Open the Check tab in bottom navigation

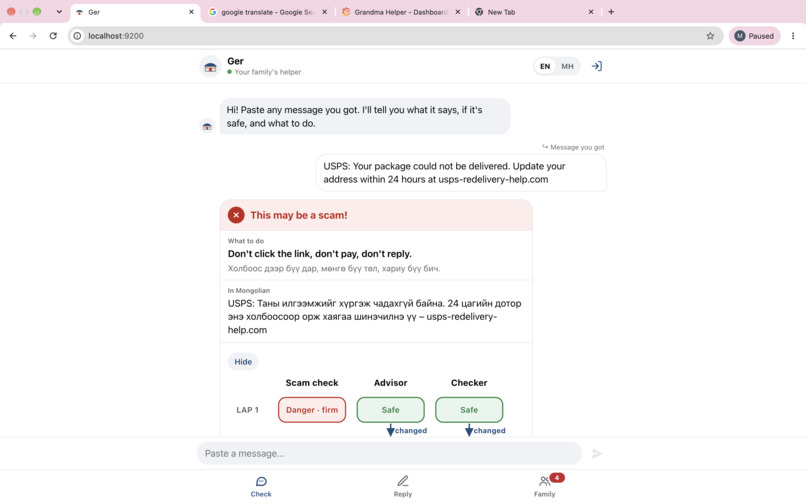coord(261,487)
